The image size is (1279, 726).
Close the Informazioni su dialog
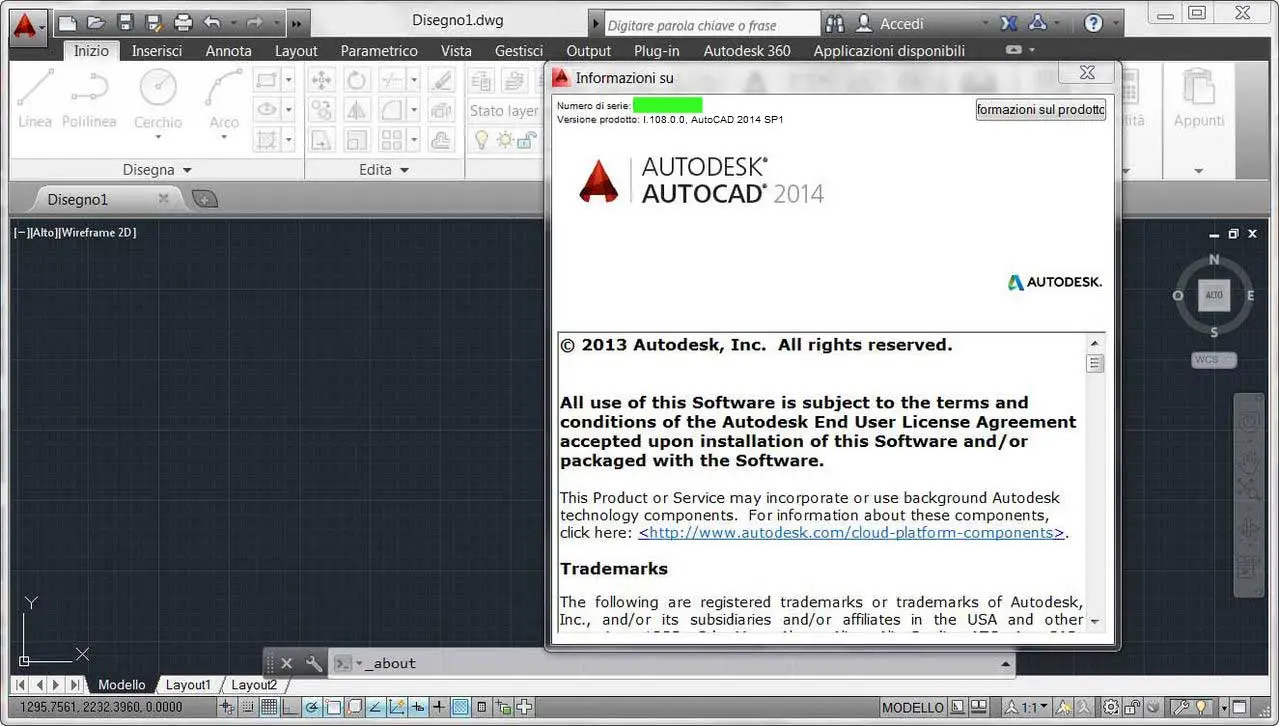pyautogui.click(x=1087, y=73)
